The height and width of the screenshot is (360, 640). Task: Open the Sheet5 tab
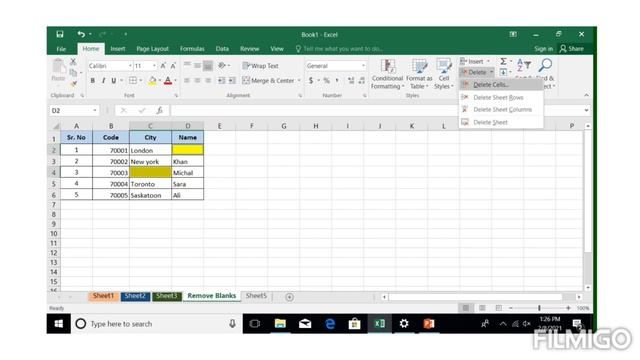pyautogui.click(x=256, y=296)
